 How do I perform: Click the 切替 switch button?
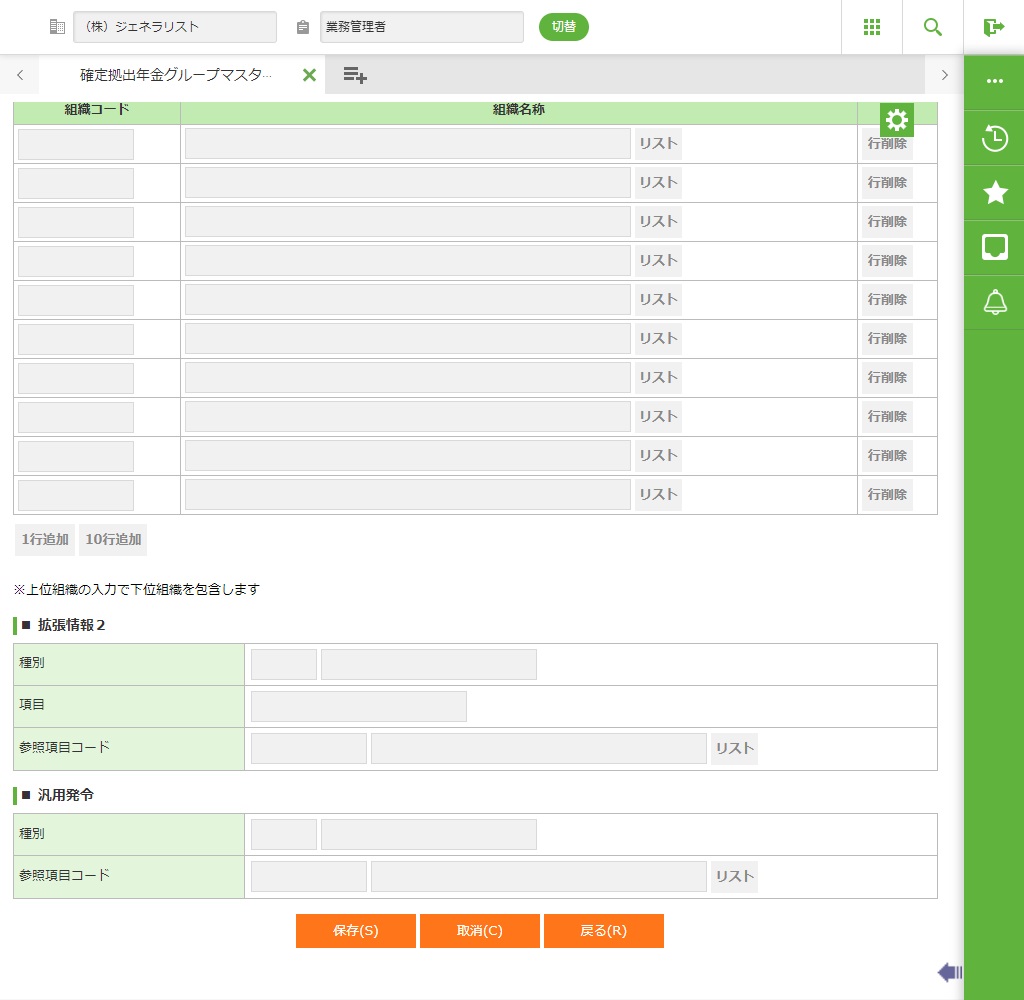point(564,27)
